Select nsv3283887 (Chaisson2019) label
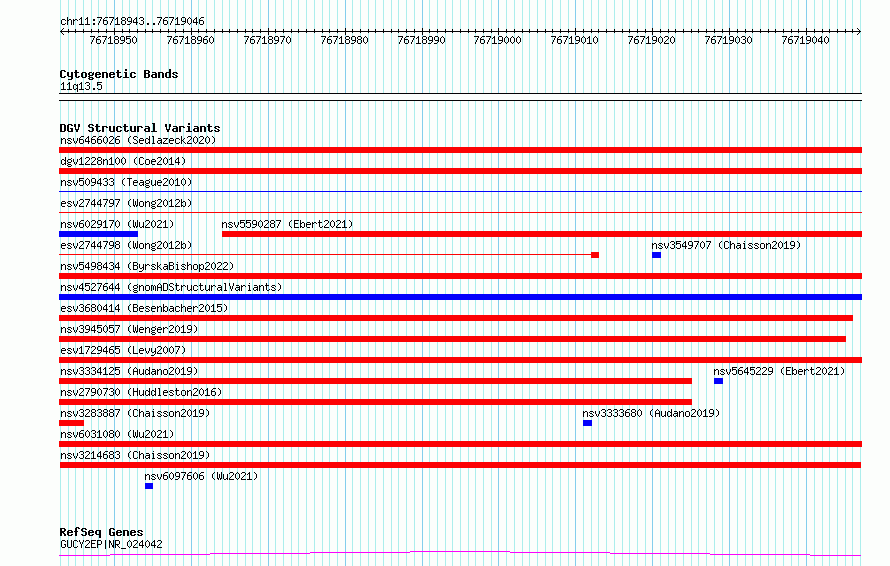The width and height of the screenshot is (890, 566). tap(135, 413)
